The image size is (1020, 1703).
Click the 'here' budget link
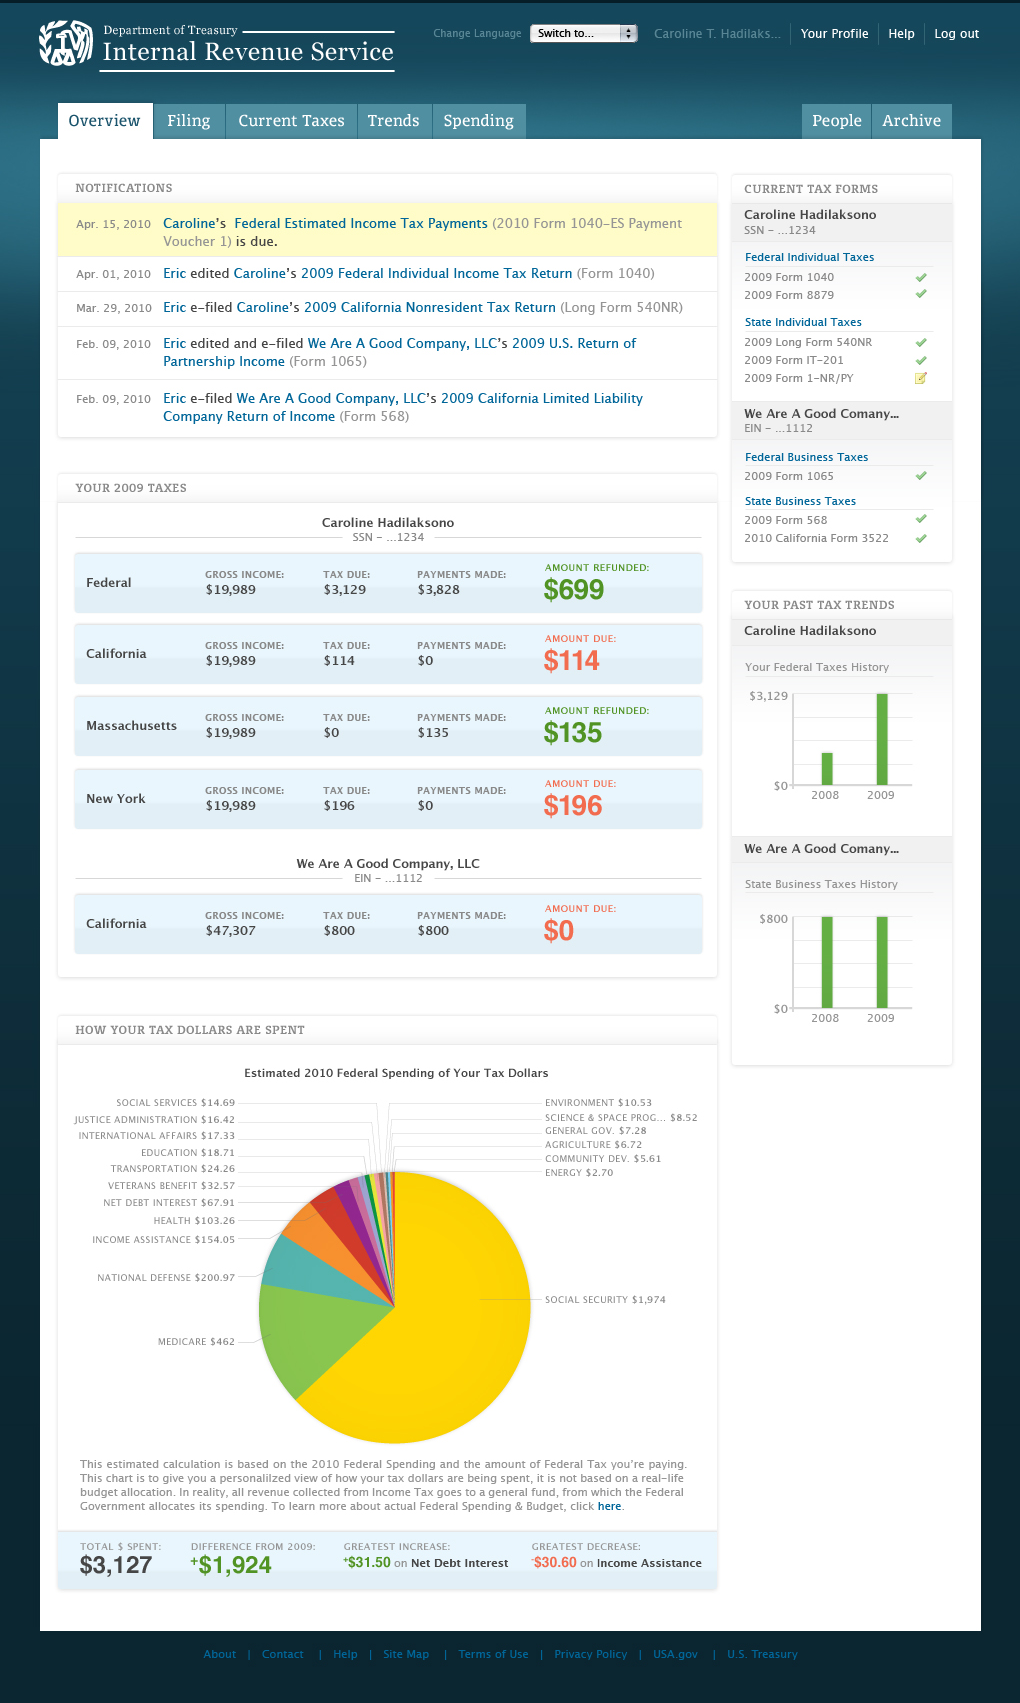click(610, 1506)
